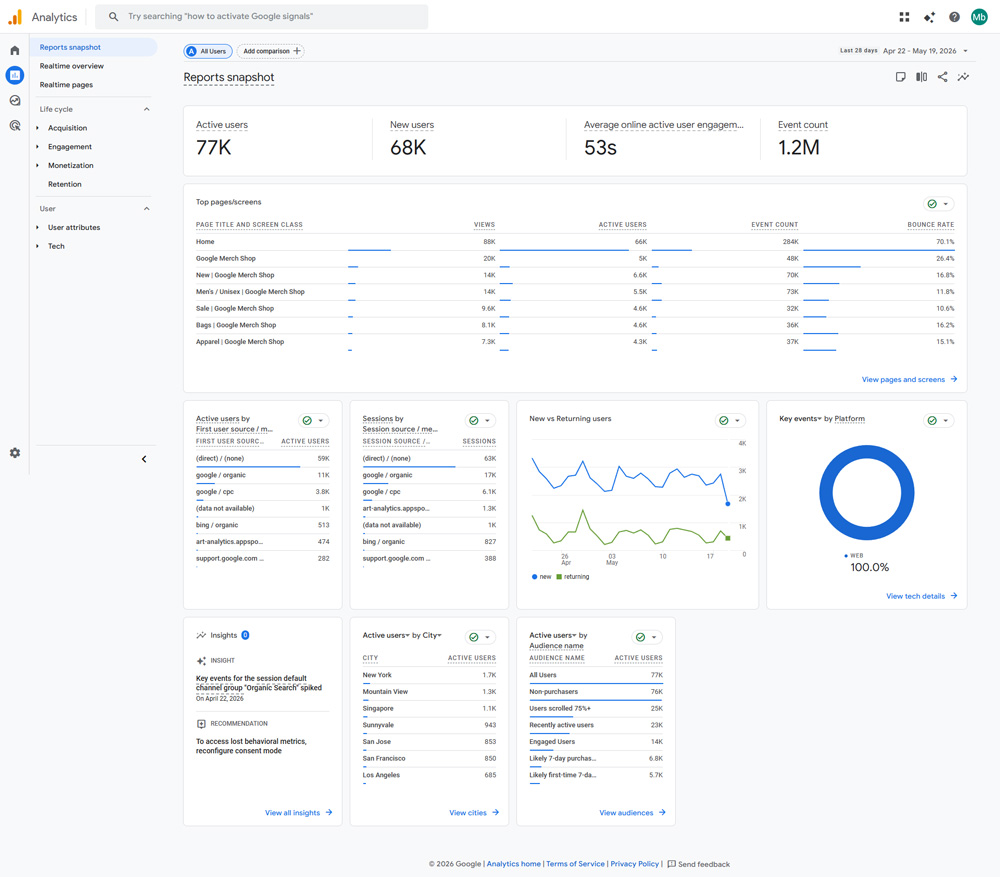Open the Help question mark icon
Viewport: 1000px width, 877px height.
pyautogui.click(x=954, y=17)
